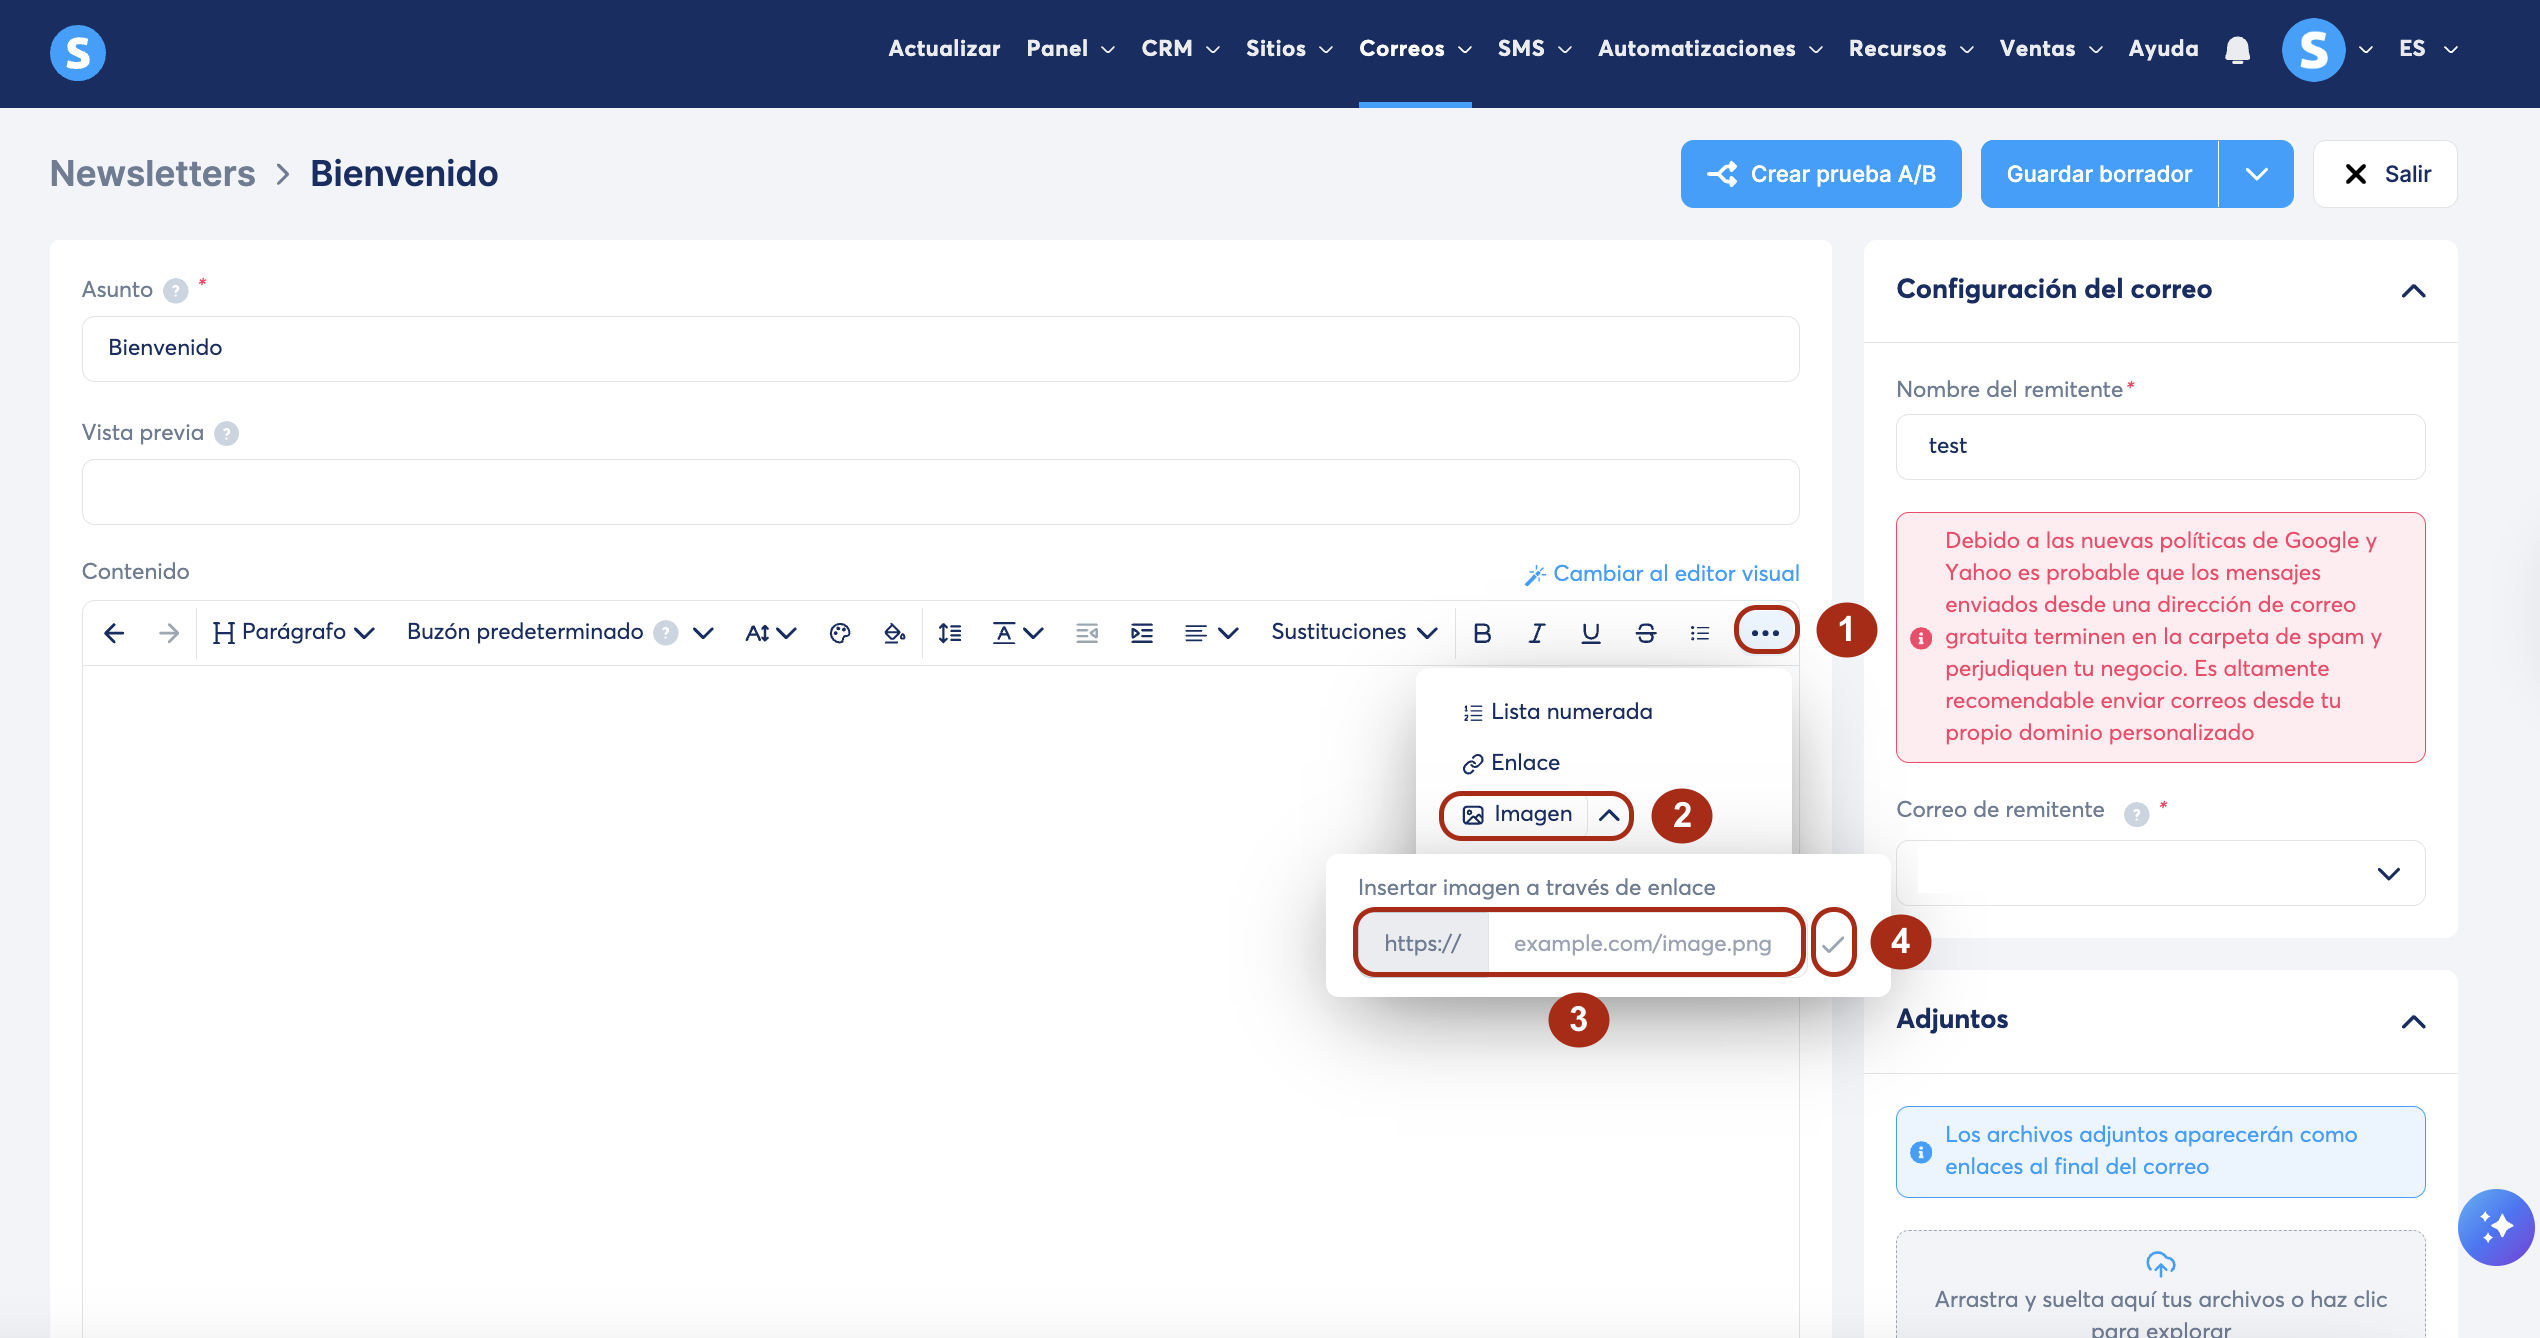
Task: Click the increase indent icon
Action: [x=1141, y=633]
